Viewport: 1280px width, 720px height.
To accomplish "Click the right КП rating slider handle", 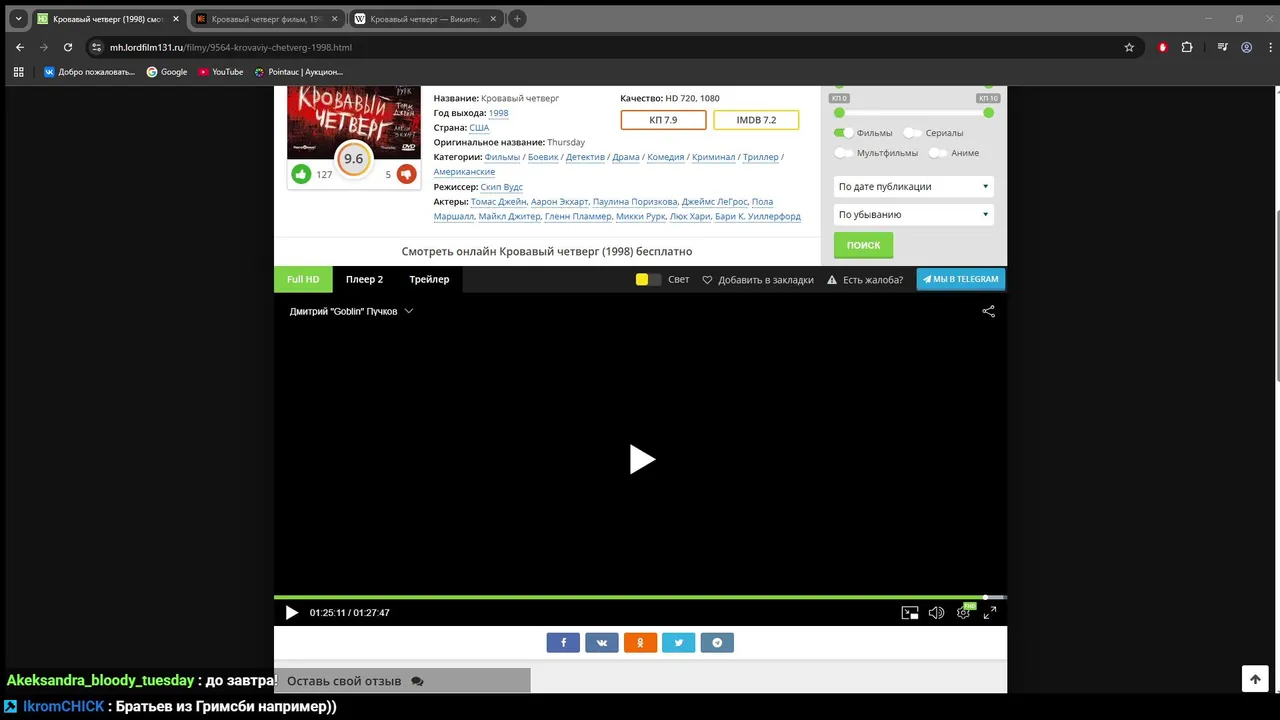I will pyautogui.click(x=988, y=113).
